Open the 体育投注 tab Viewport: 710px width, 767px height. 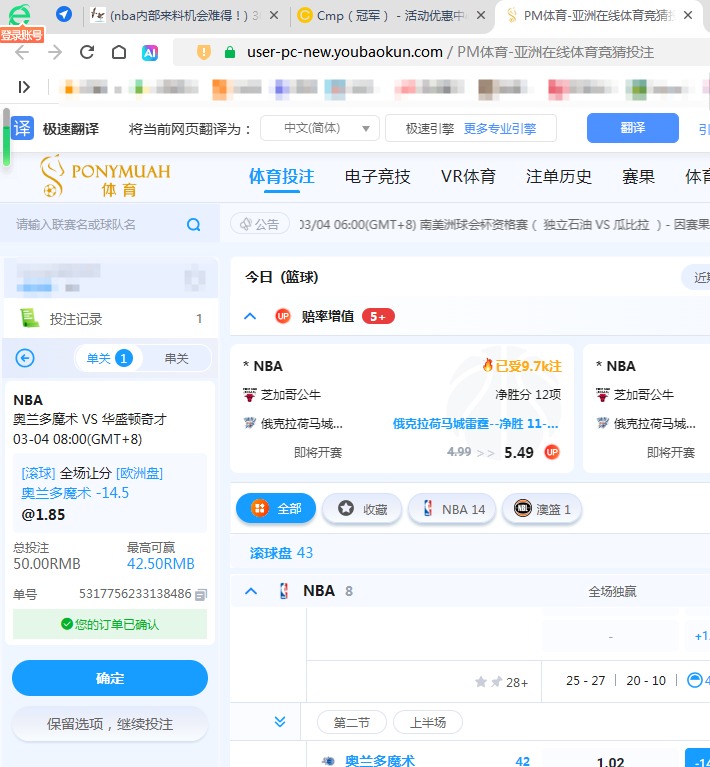(x=281, y=177)
